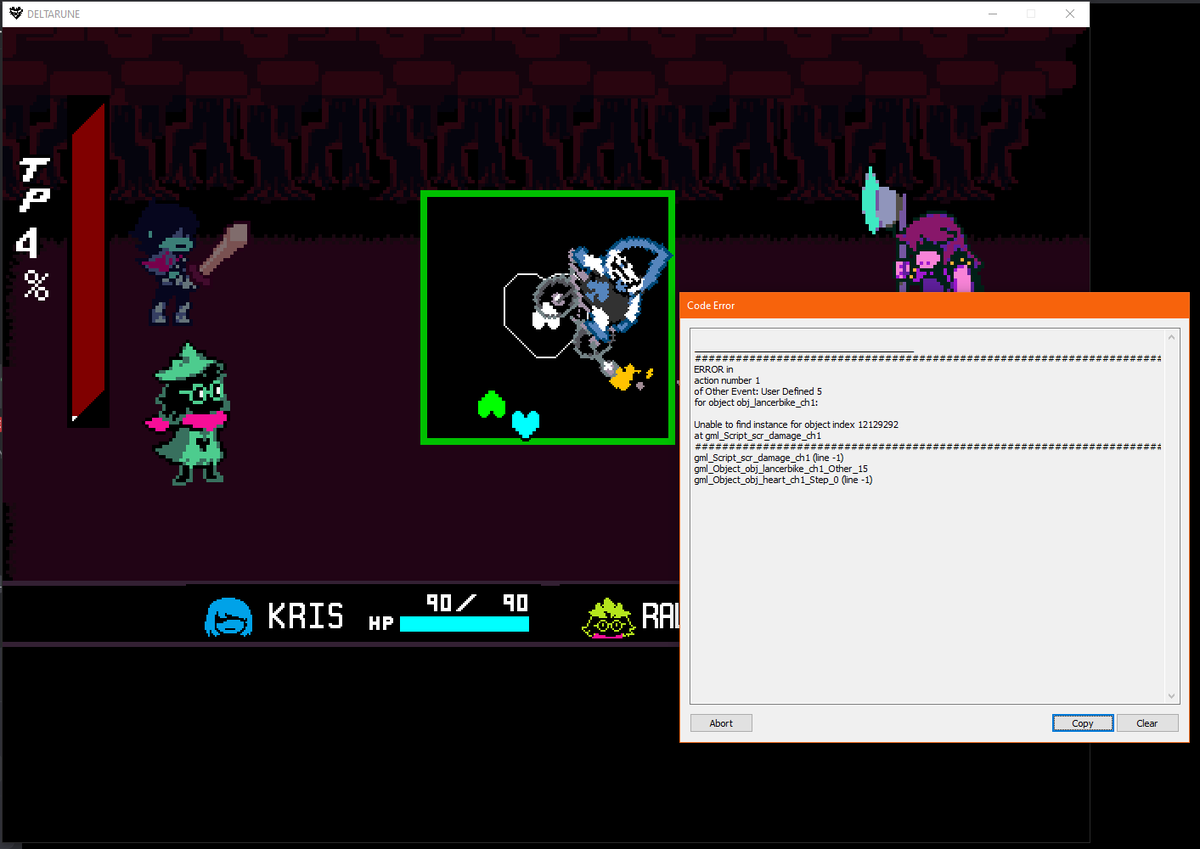1200x849 pixels.
Task: Click the scroll down arrow in the error text box
Action: click(1173, 697)
